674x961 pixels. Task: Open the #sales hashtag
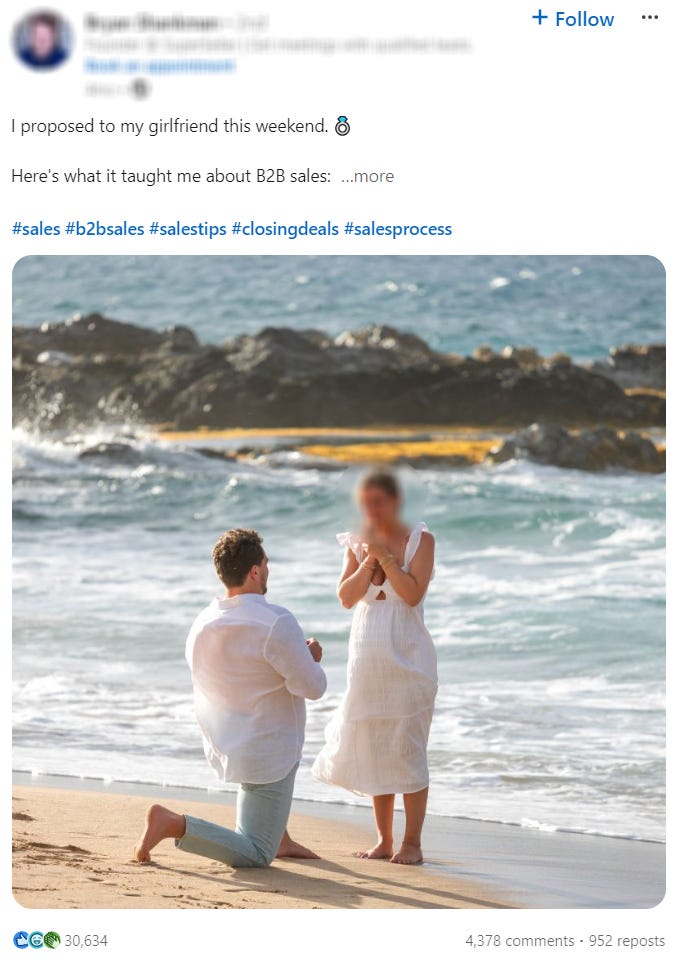36,229
